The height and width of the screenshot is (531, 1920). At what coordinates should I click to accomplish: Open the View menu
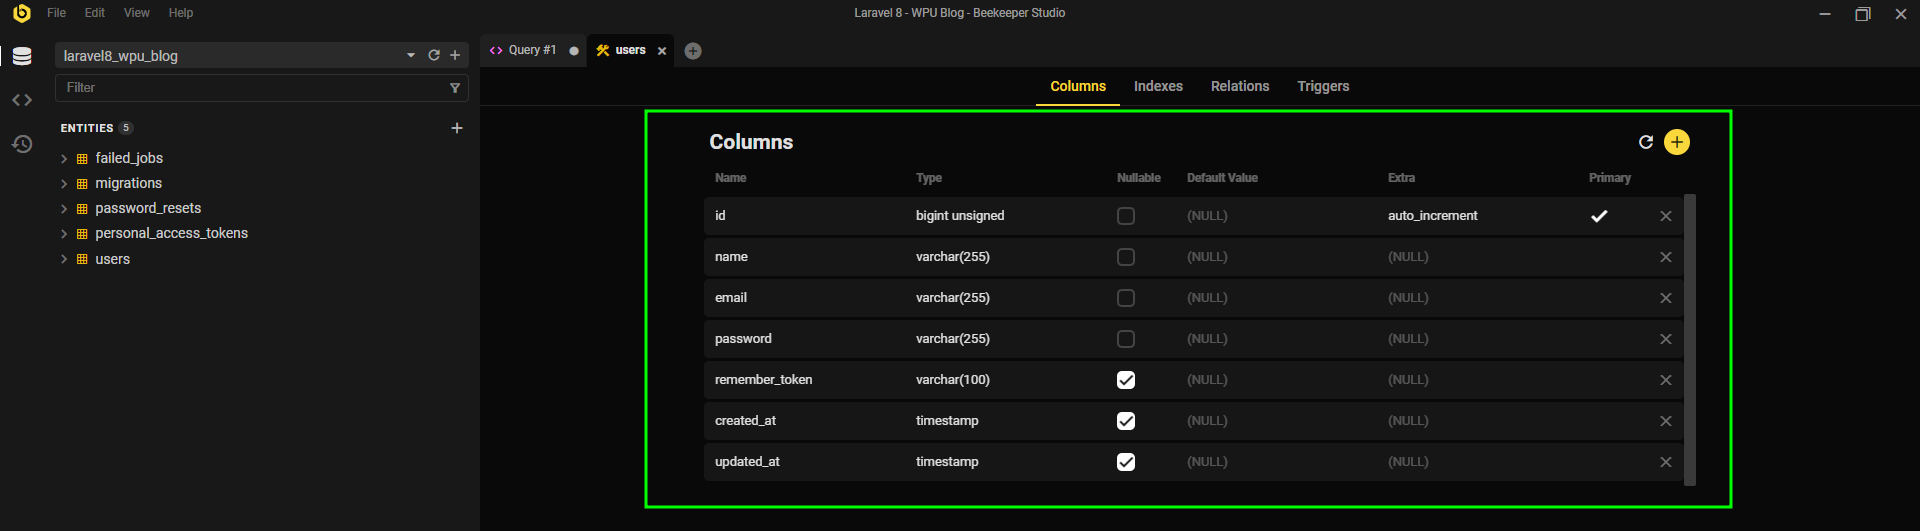point(136,13)
